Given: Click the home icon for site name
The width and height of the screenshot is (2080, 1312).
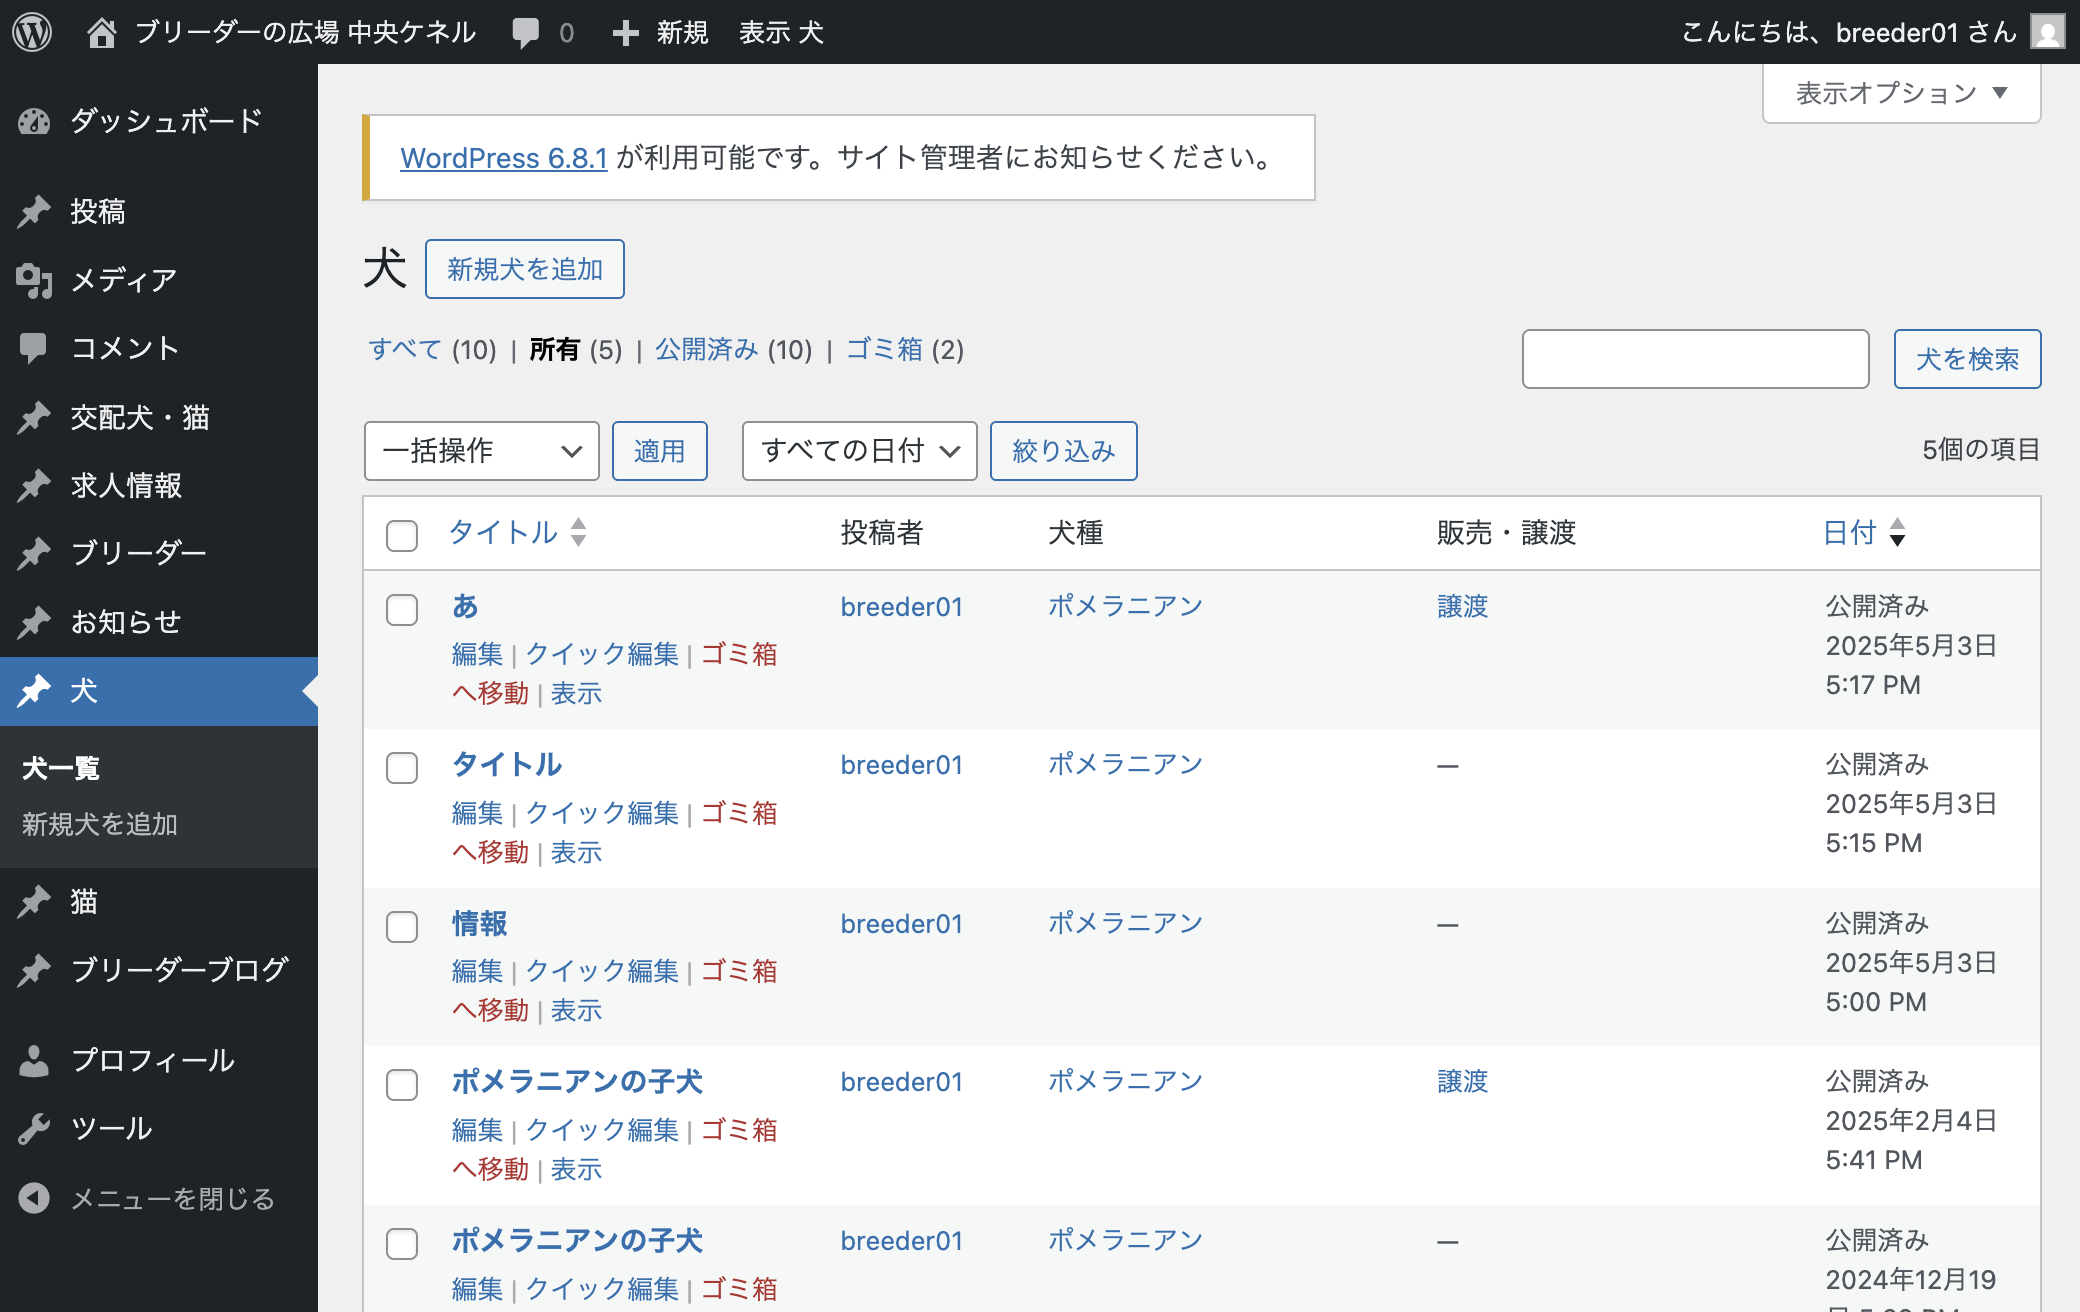Looking at the screenshot, I should tap(101, 33).
